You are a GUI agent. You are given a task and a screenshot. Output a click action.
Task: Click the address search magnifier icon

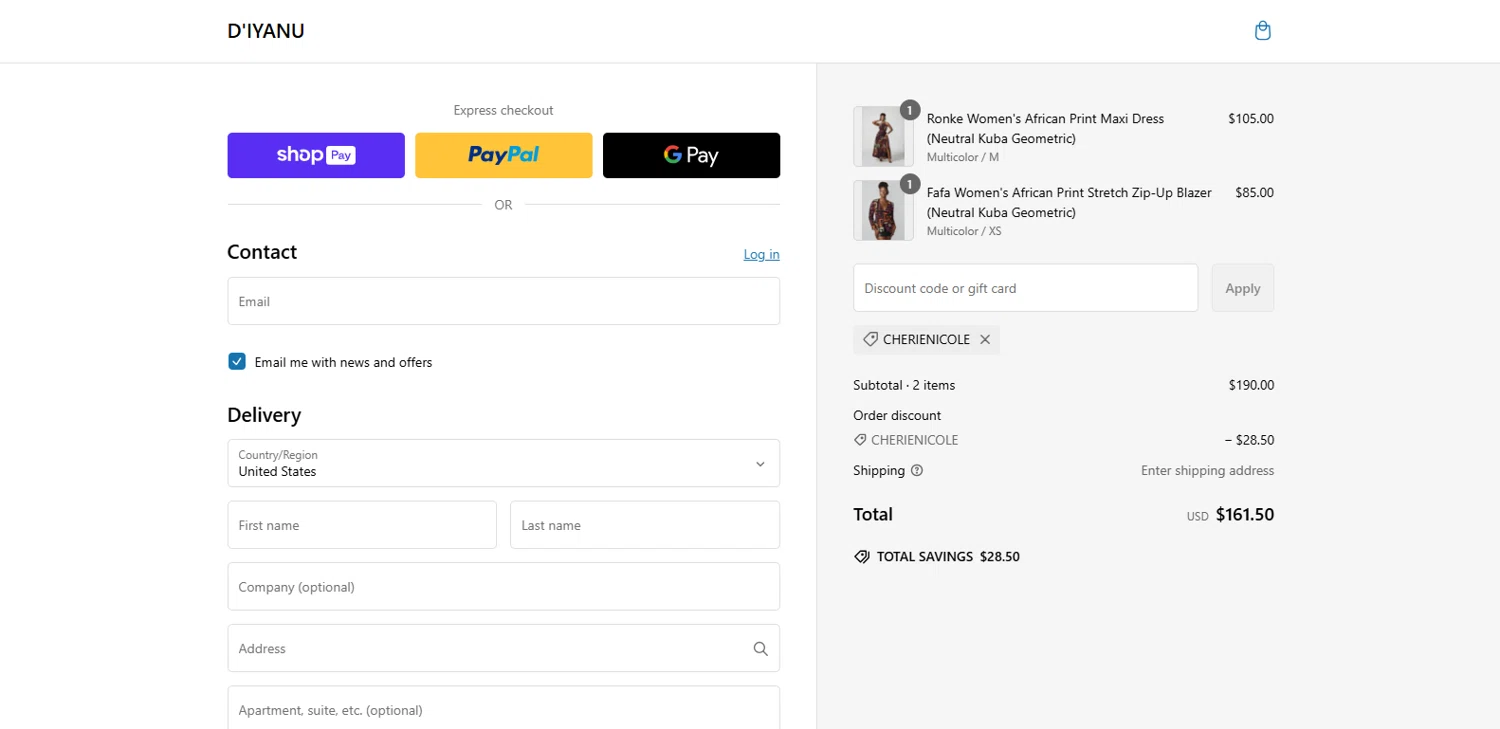coord(760,649)
